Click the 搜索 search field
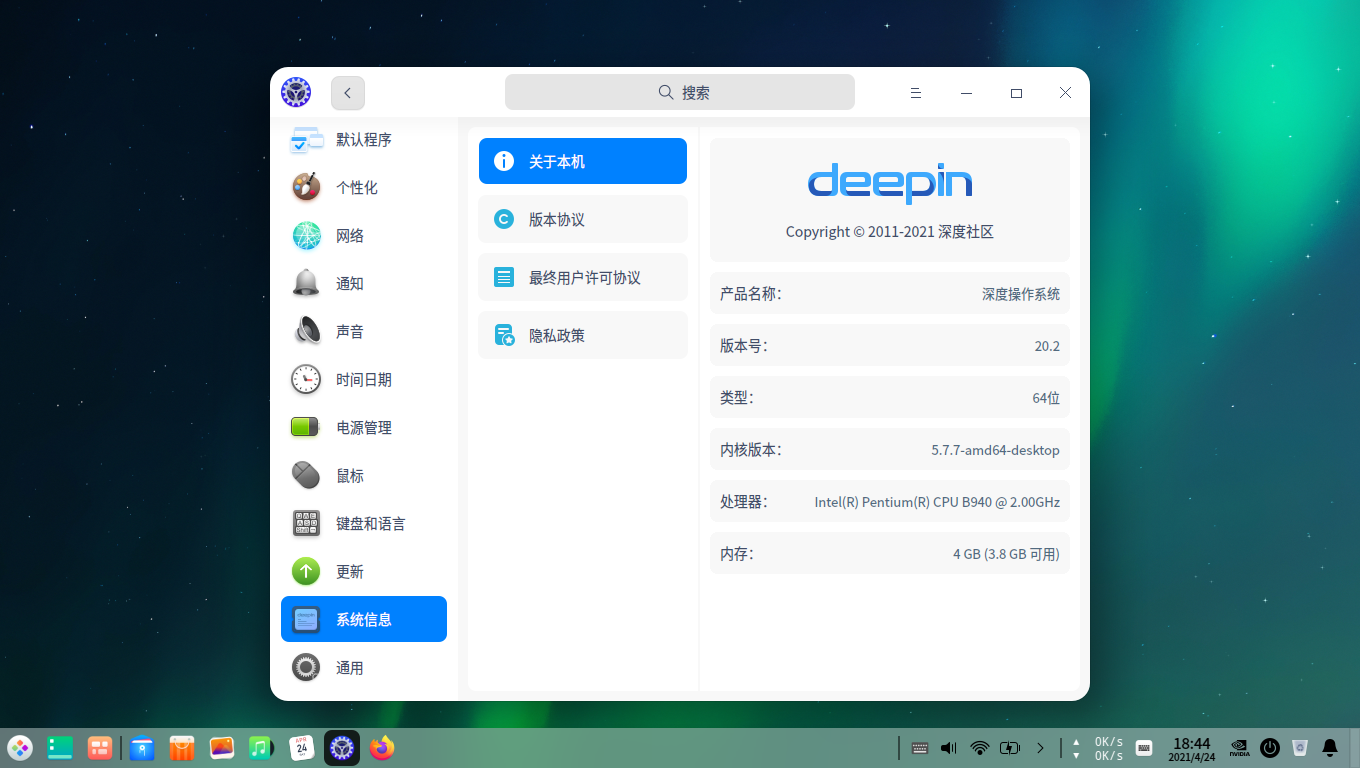 tap(680, 92)
